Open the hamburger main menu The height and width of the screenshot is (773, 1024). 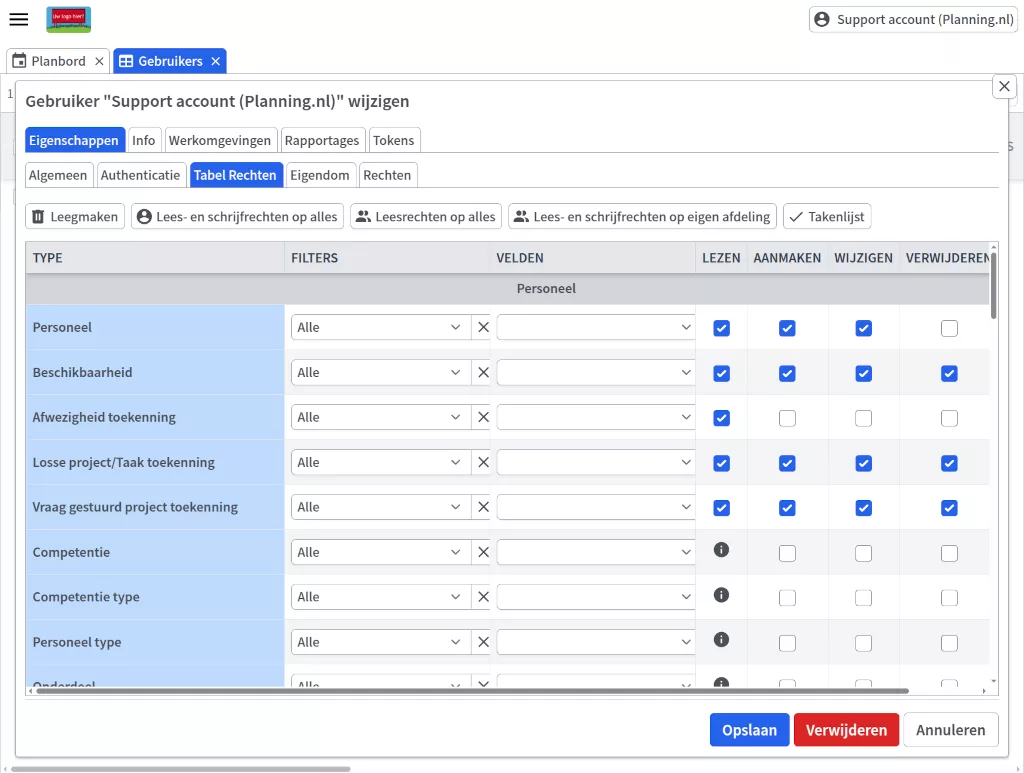click(18, 20)
